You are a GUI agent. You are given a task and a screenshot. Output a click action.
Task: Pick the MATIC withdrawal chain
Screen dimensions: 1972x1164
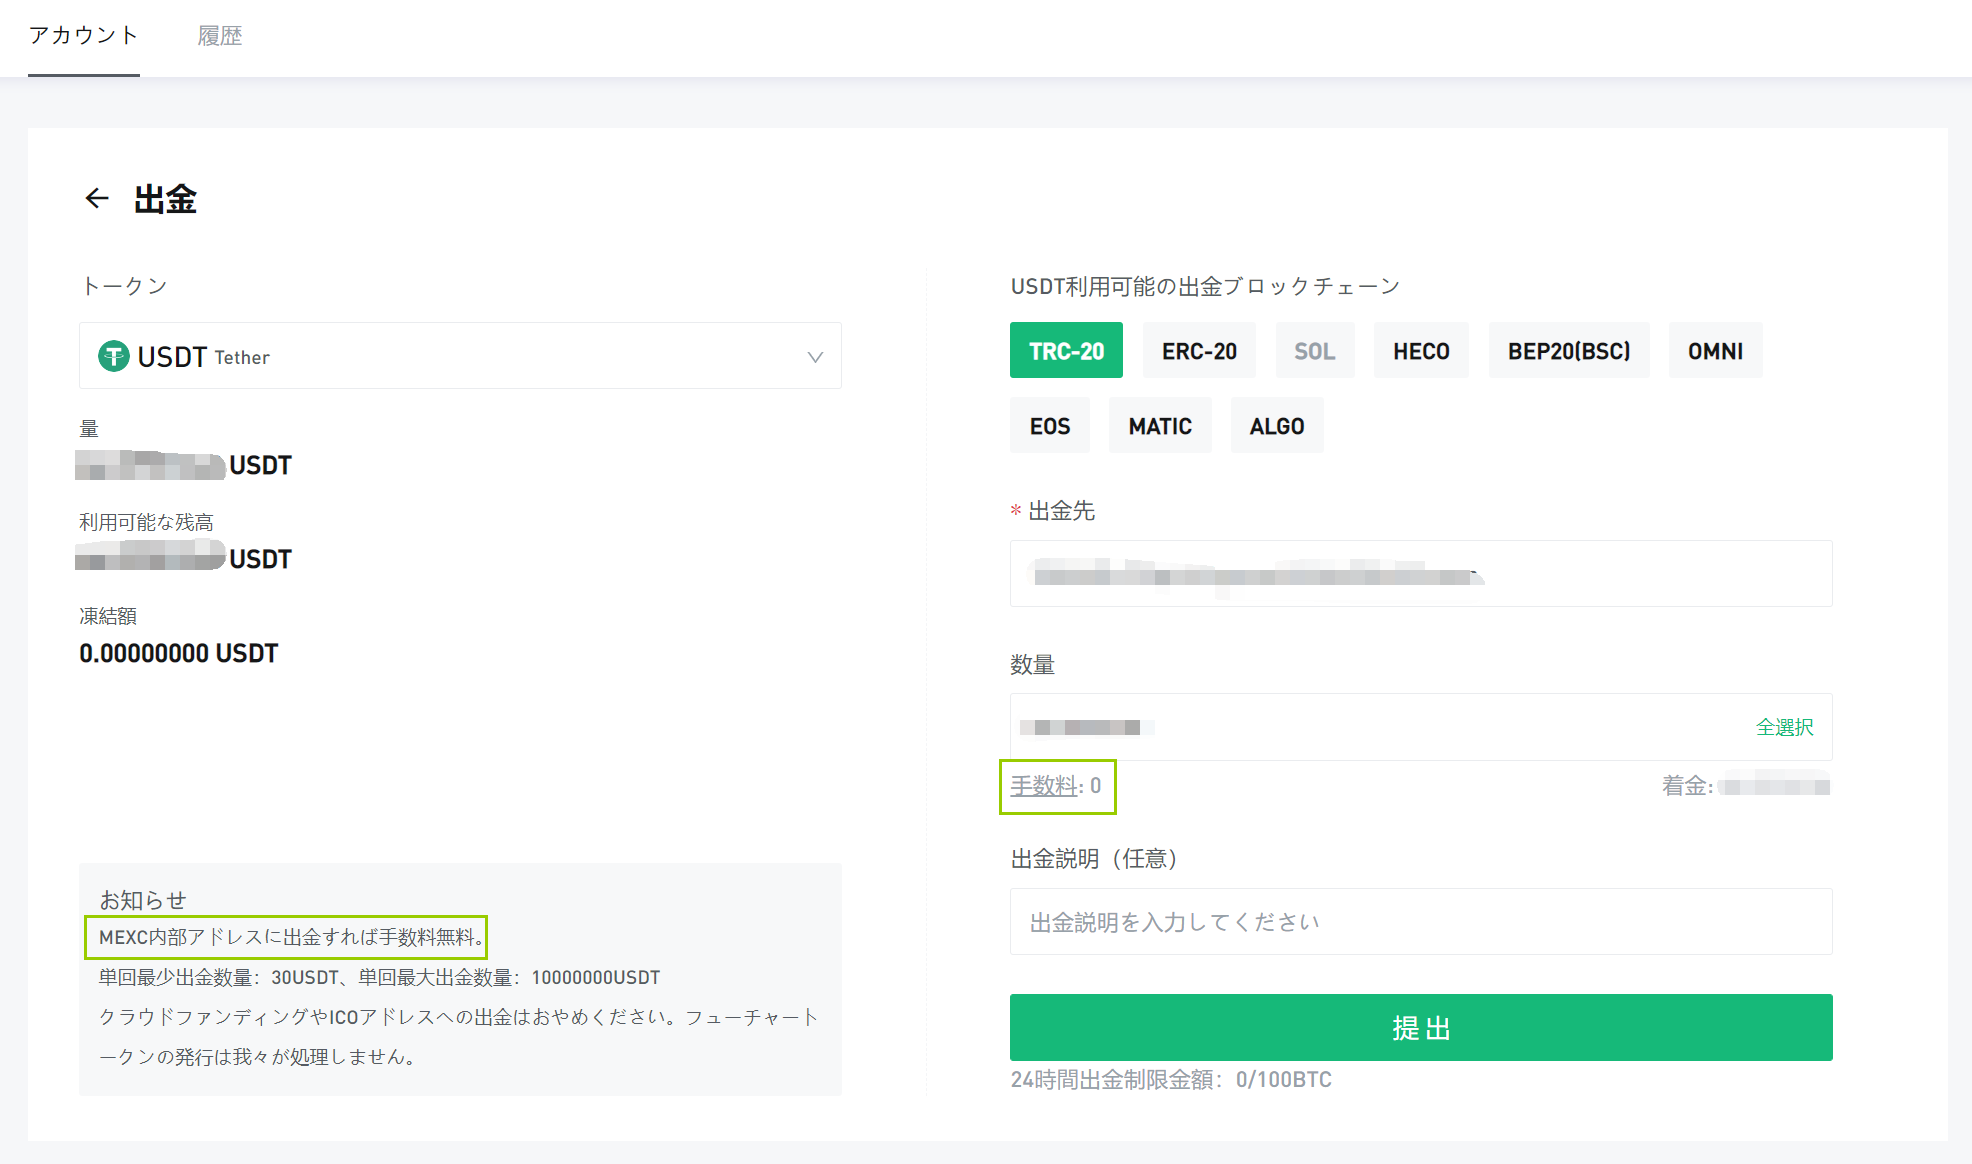pos(1160,426)
